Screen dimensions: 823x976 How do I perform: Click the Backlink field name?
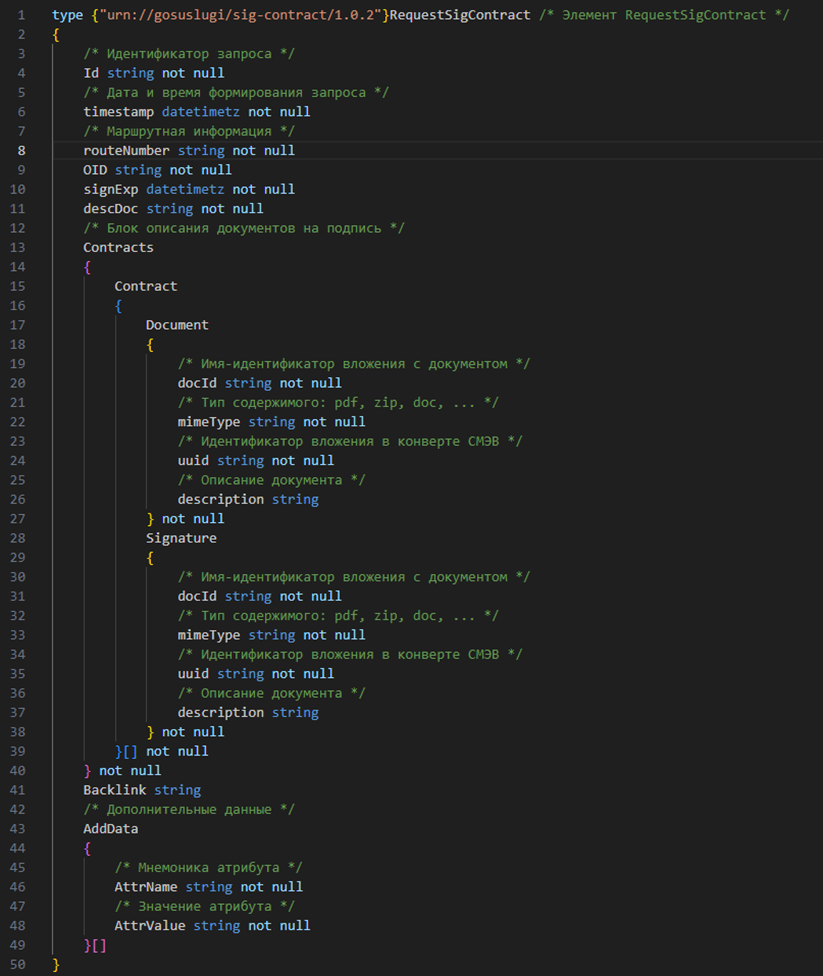[x=115, y=790]
